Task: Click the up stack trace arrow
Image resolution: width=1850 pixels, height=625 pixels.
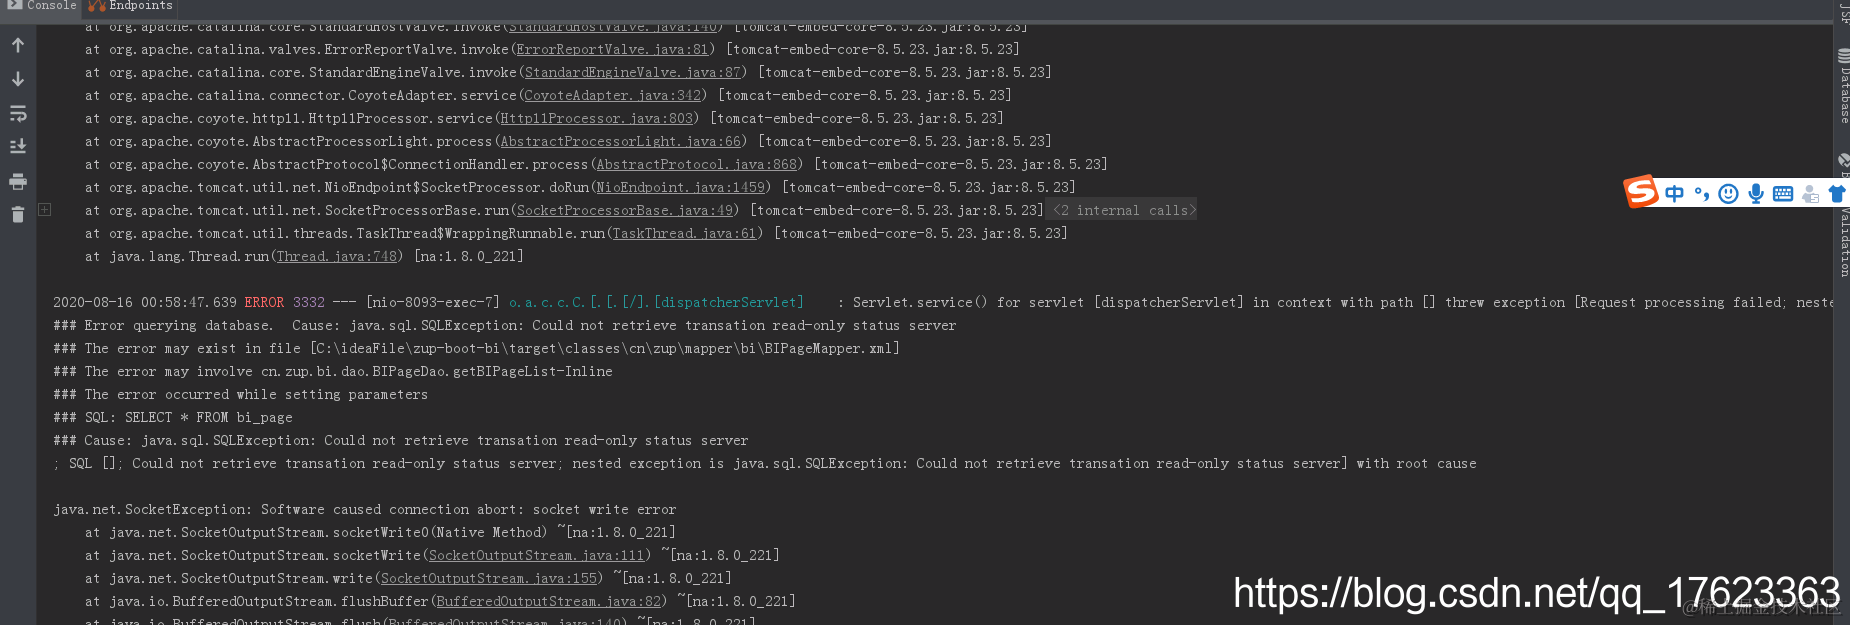Action: tap(18, 45)
